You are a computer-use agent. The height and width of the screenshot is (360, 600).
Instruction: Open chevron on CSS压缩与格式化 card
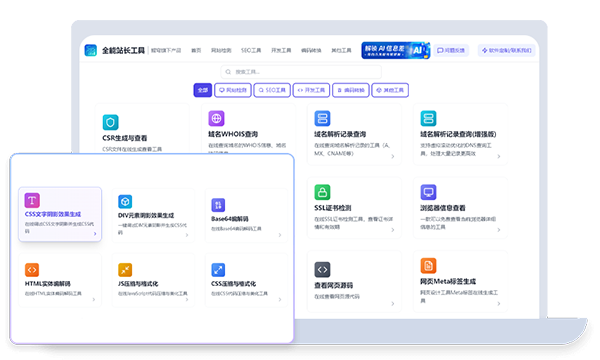click(x=280, y=300)
